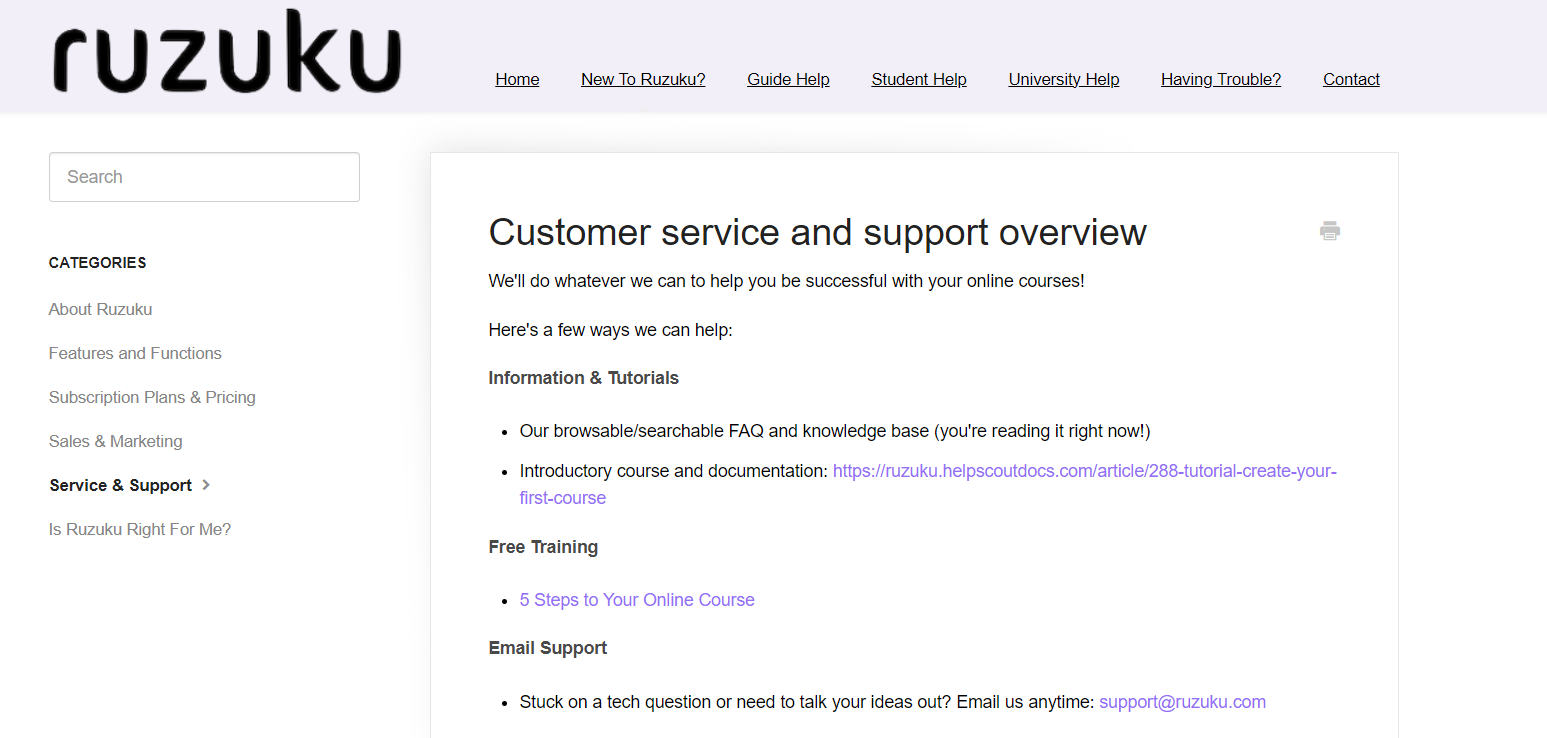Open Features and Functions category
The height and width of the screenshot is (738, 1547).
click(135, 353)
